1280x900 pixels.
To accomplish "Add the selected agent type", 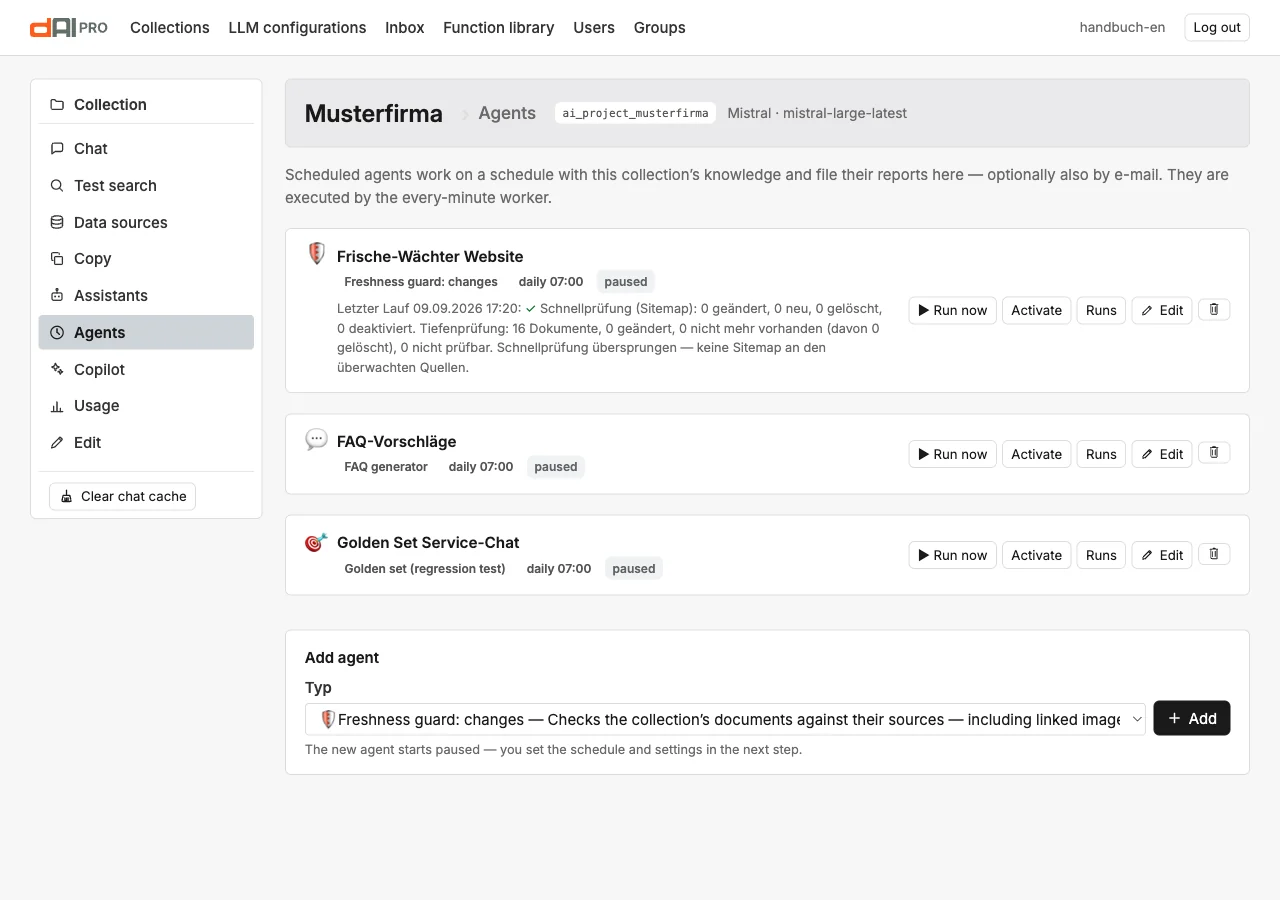I will [x=1192, y=718].
